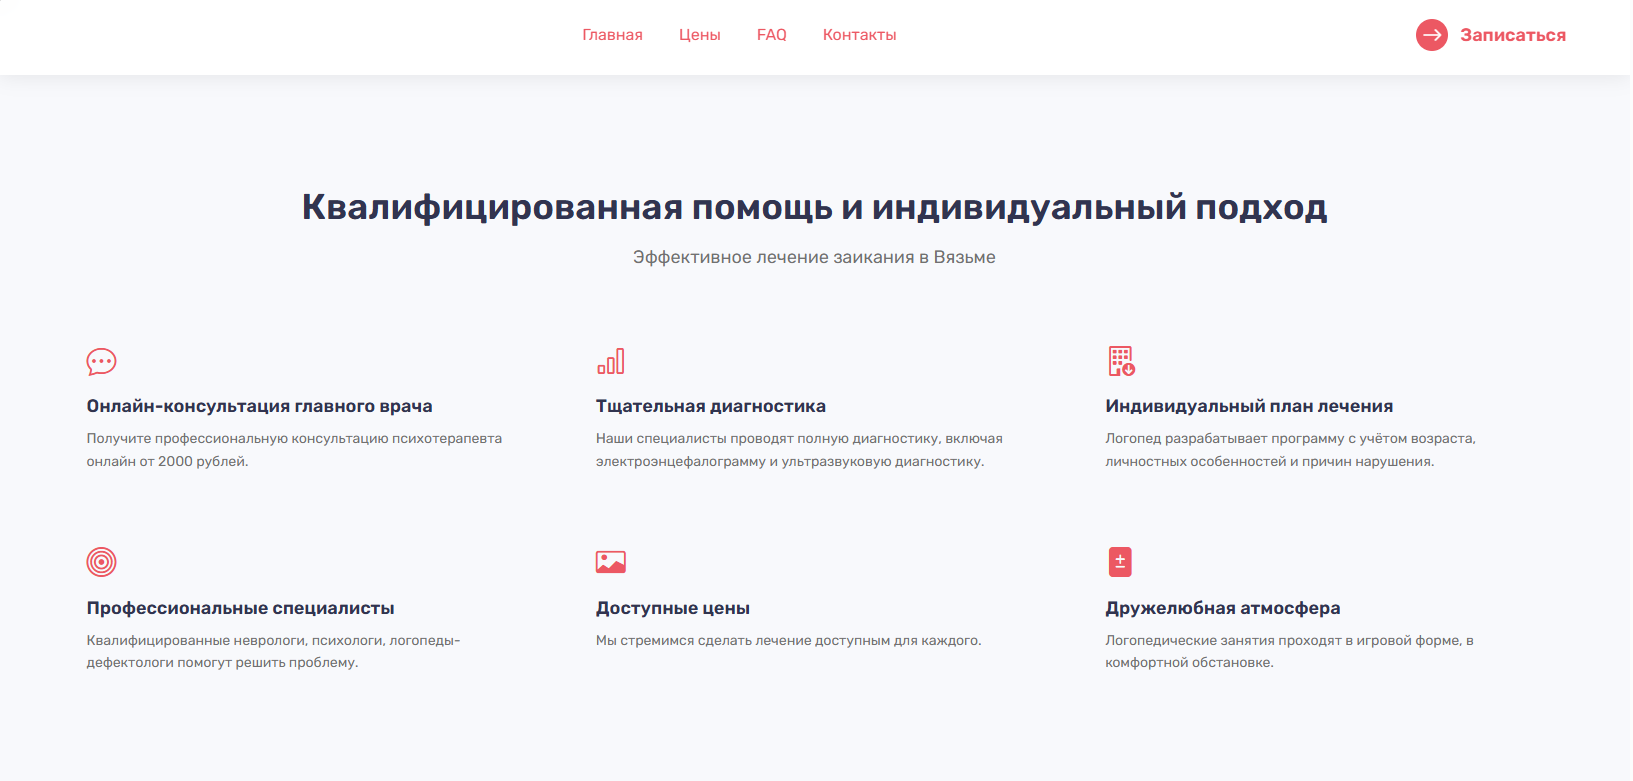The width and height of the screenshot is (1633, 781).
Task: Click the Тщательная диагностика heading
Action: 710,406
